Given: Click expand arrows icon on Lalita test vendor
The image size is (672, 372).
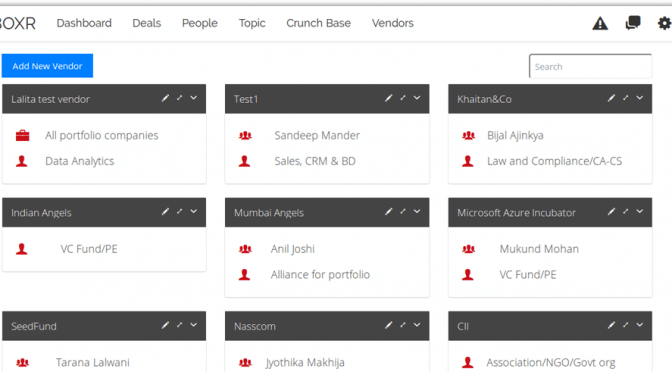Looking at the screenshot, I should click(180, 98).
